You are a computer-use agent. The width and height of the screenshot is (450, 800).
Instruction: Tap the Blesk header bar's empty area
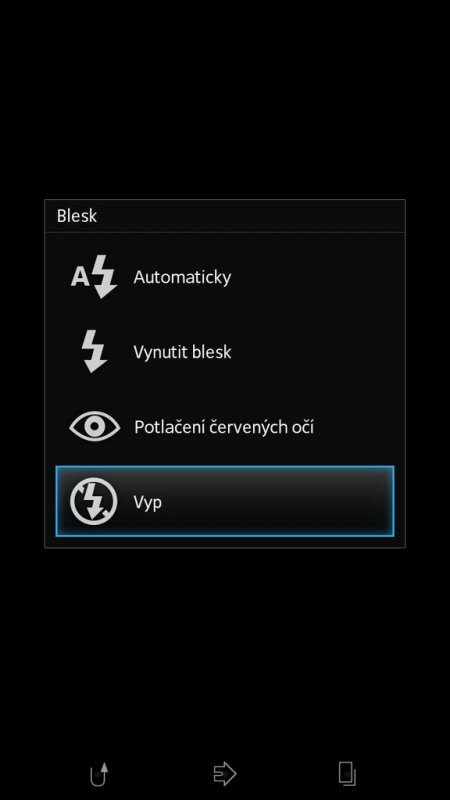coord(250,216)
